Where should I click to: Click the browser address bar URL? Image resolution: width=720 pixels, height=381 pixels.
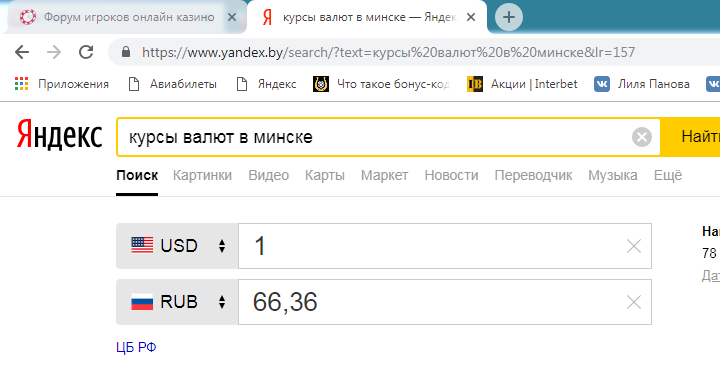[388, 52]
